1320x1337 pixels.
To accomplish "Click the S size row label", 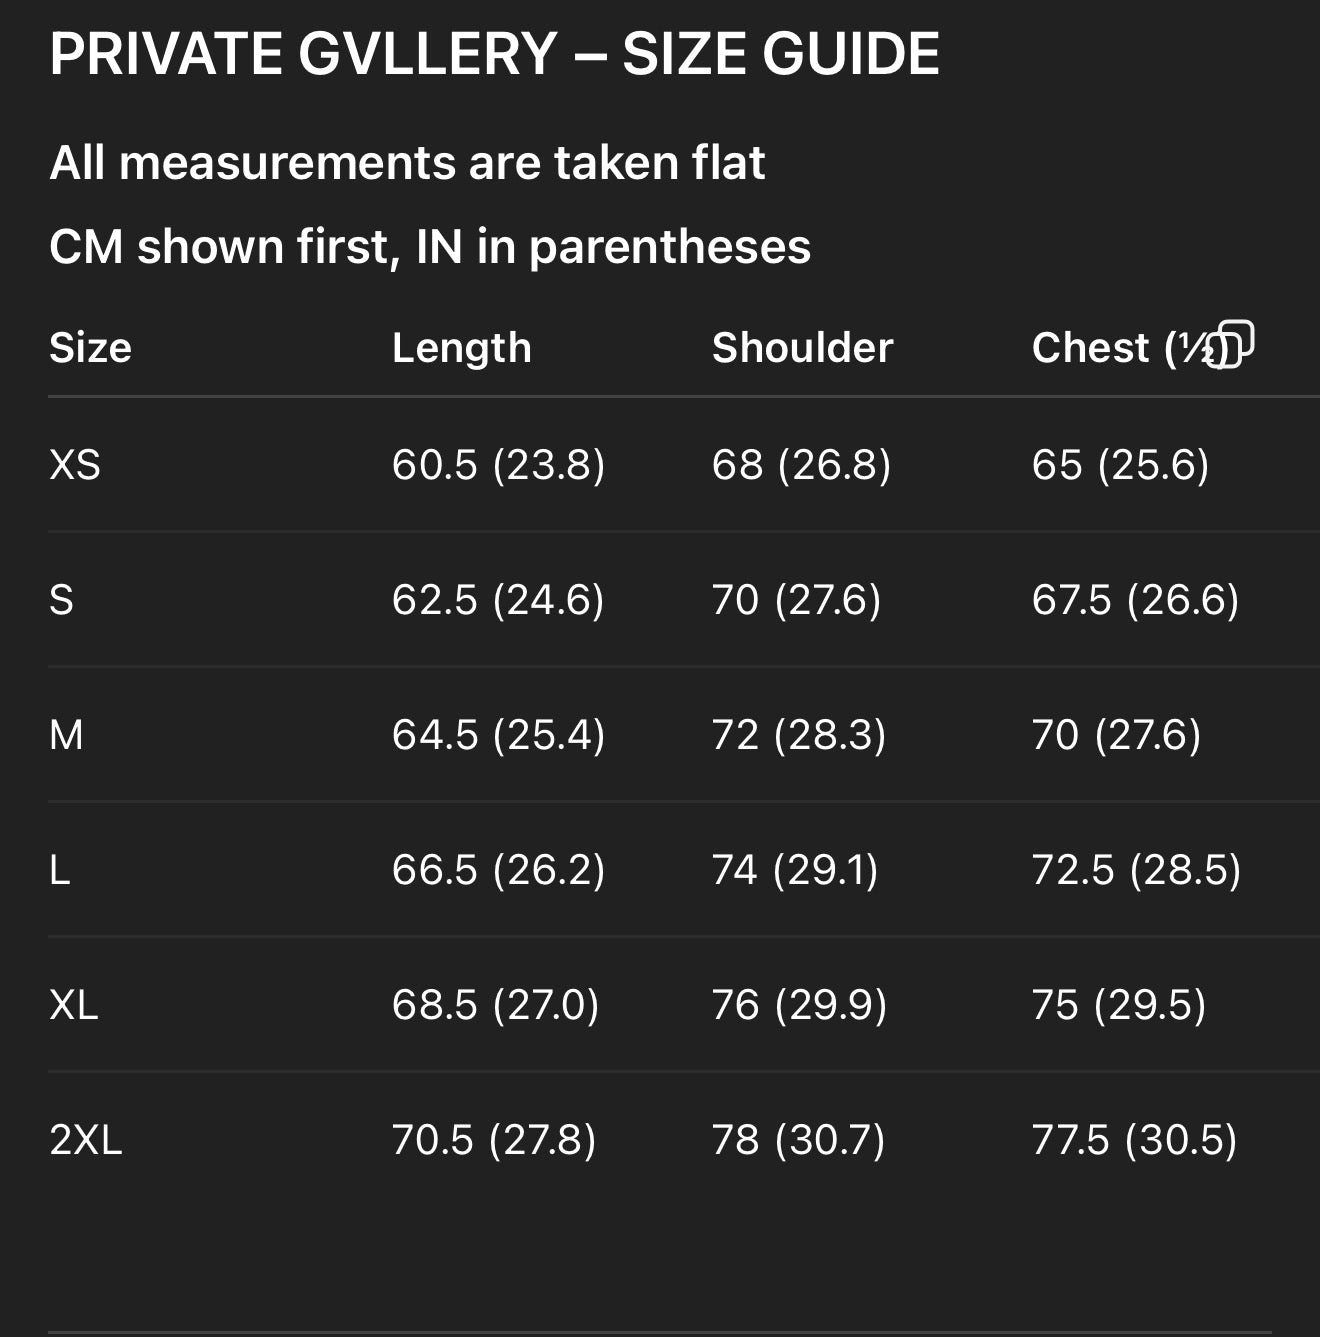I will tap(61, 600).
